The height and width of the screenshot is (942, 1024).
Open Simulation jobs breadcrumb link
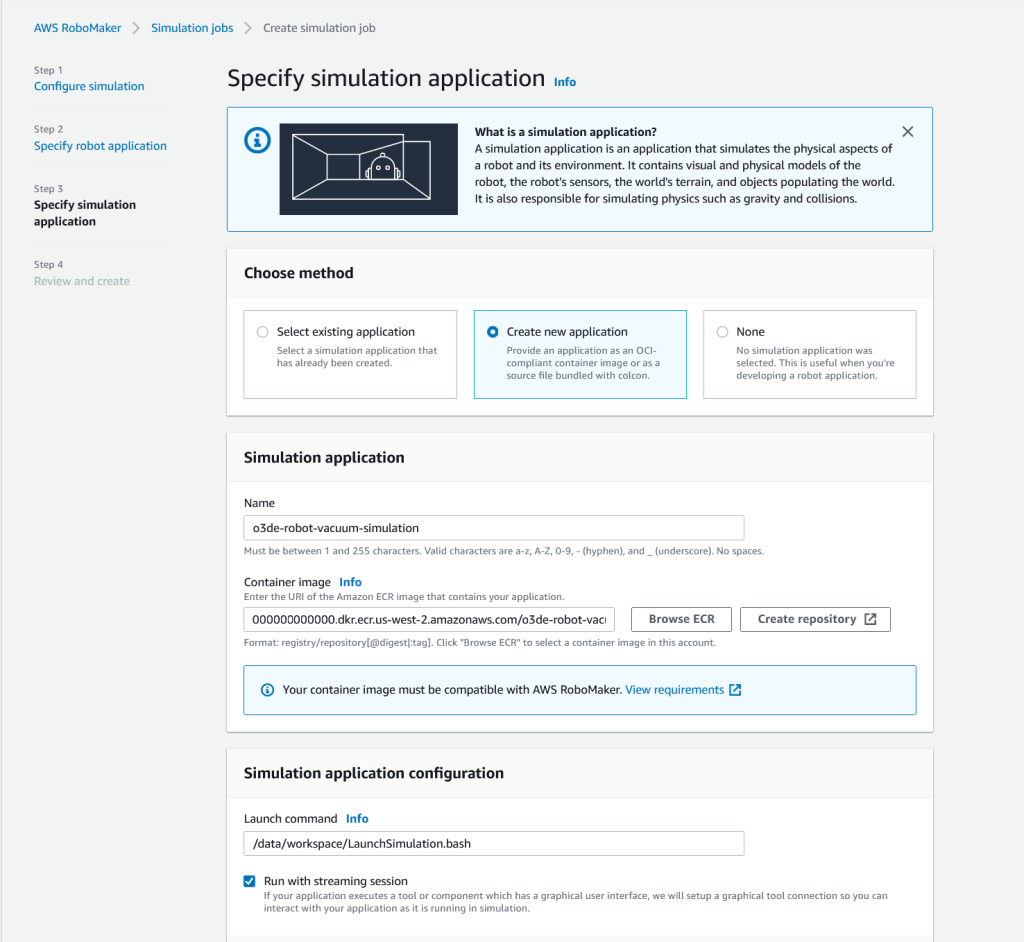[192, 28]
